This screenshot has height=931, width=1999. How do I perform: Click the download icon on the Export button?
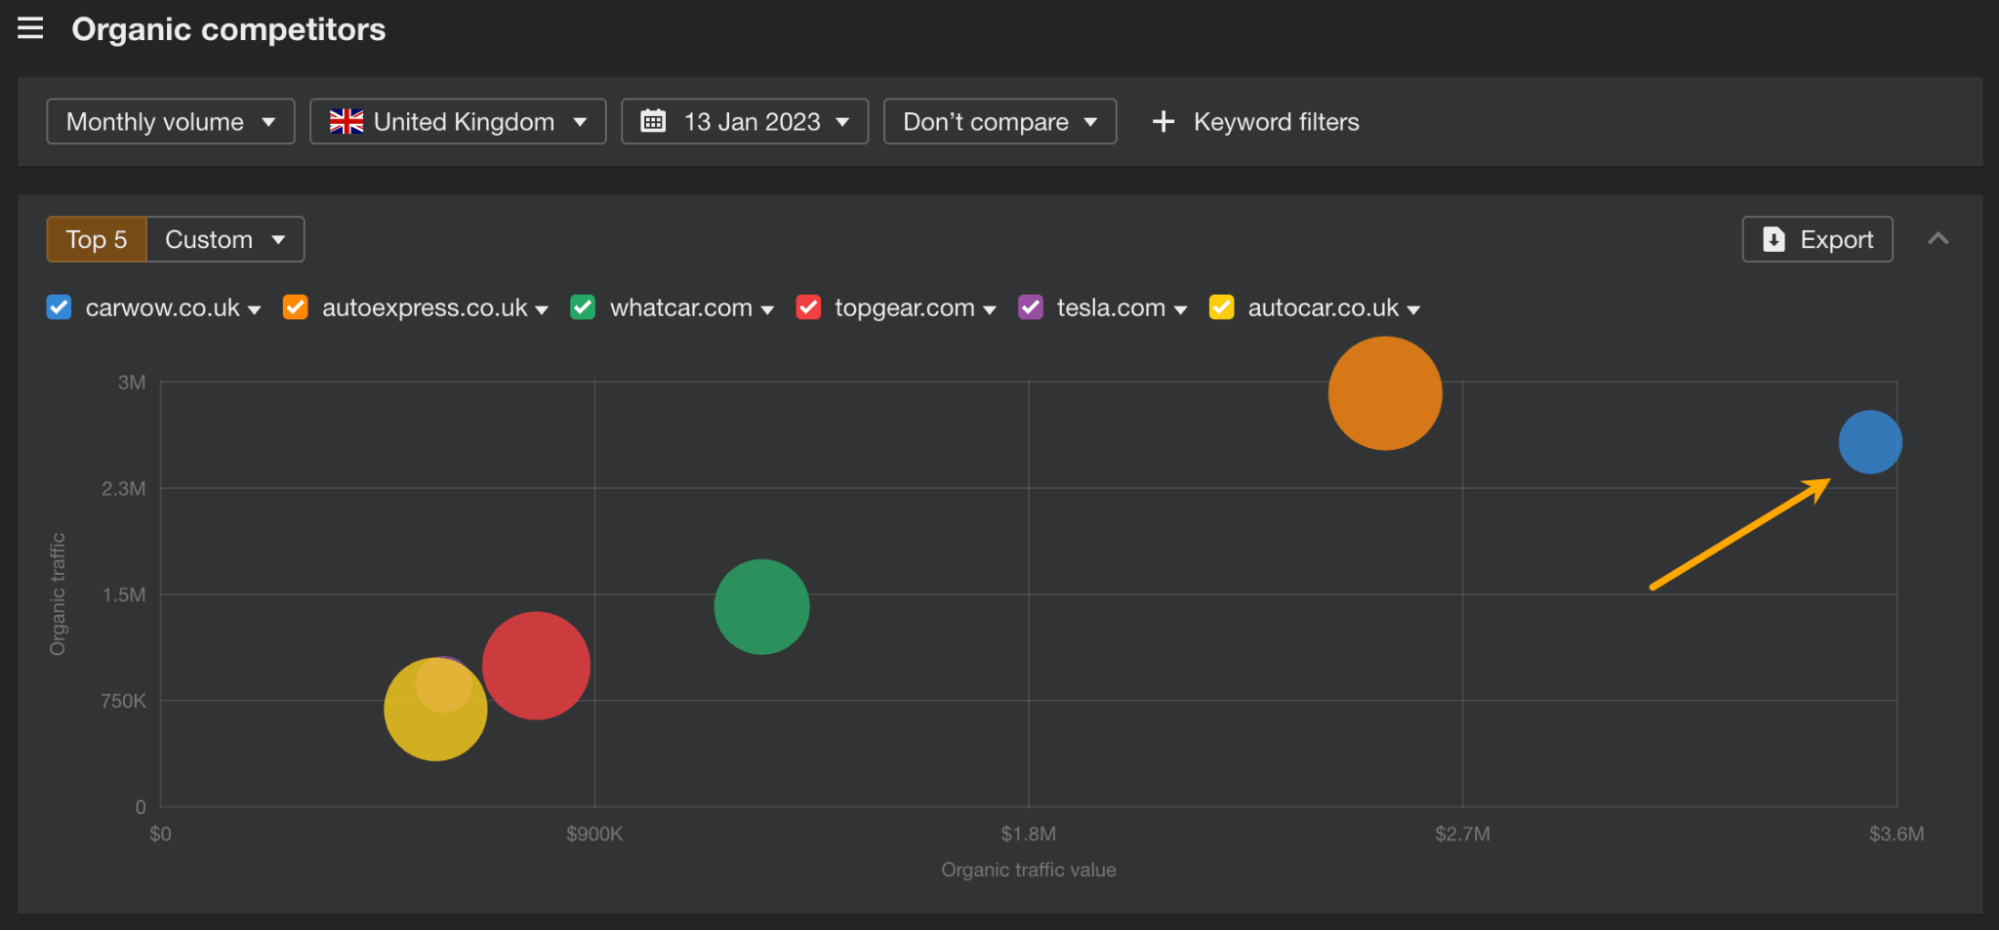tap(1772, 239)
